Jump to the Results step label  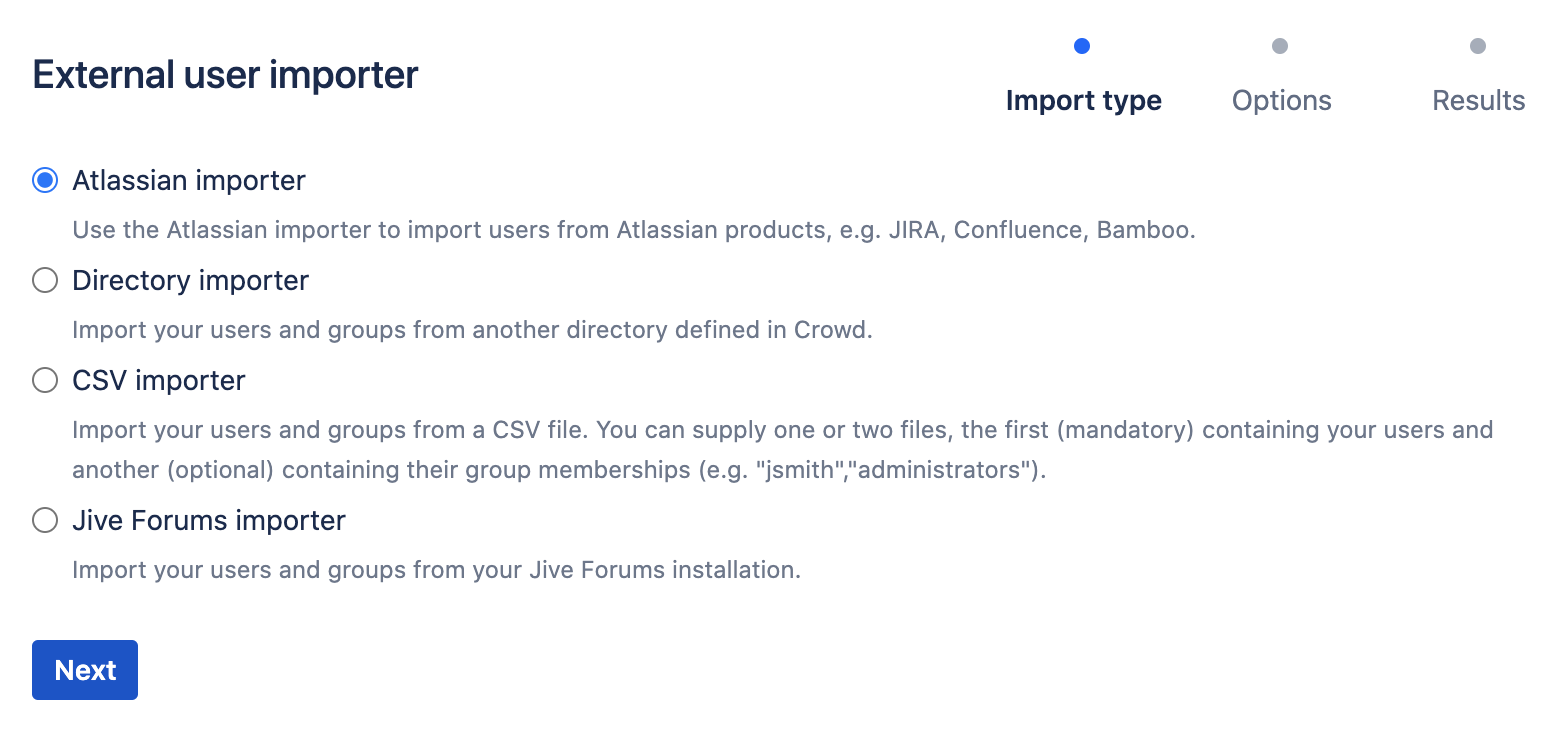click(x=1478, y=101)
